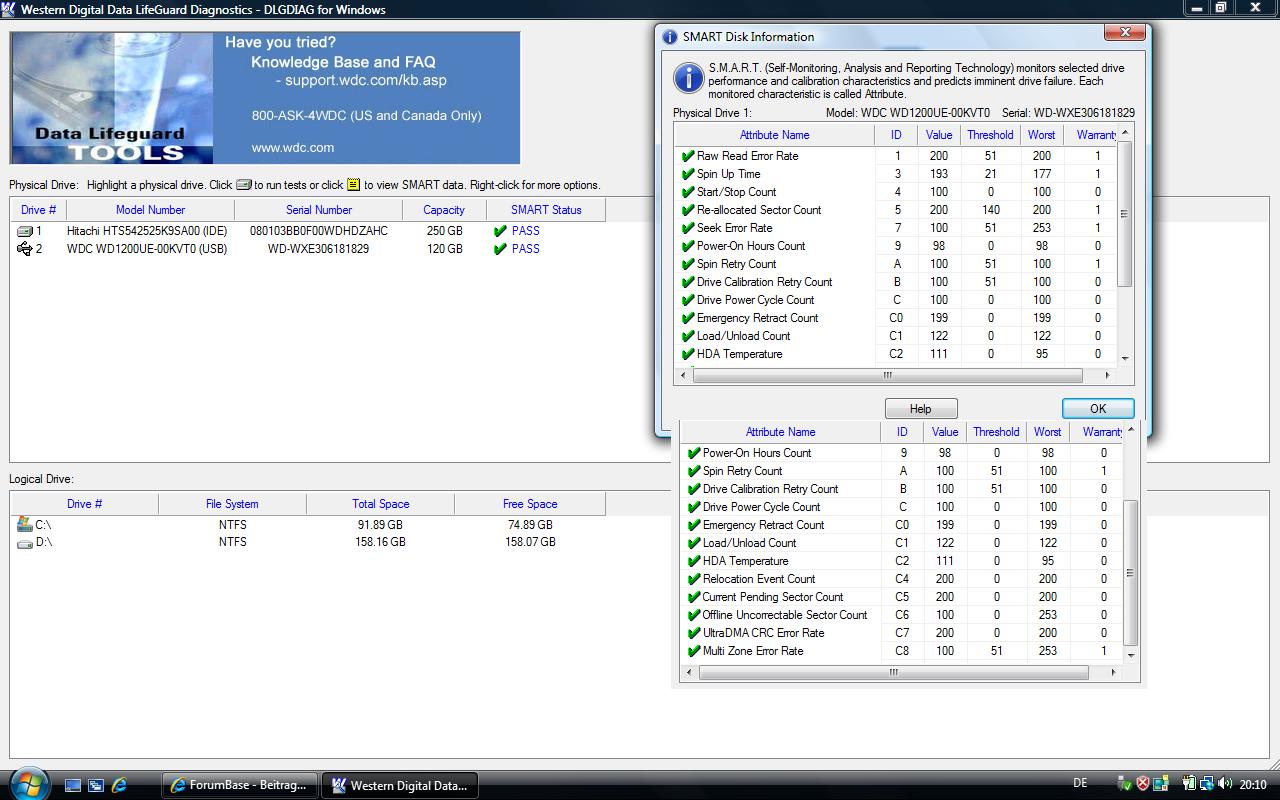
Task: Click the DE language indicator in taskbar
Action: (x=1080, y=785)
